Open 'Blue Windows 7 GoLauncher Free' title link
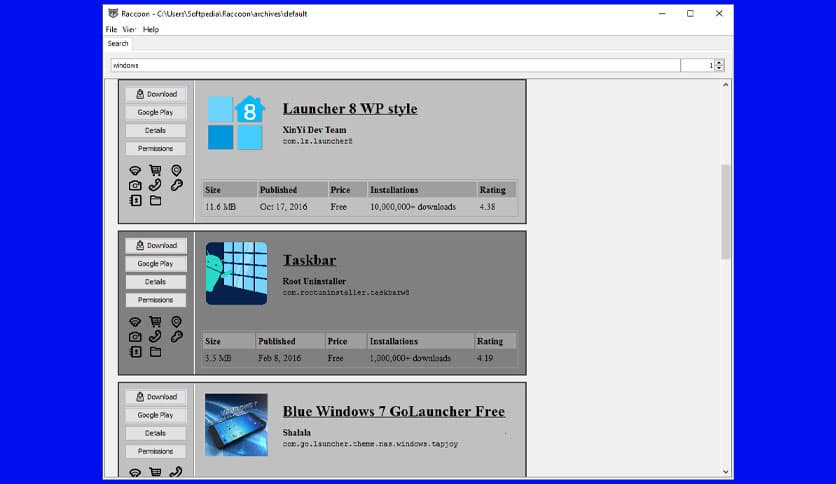The width and height of the screenshot is (836, 484). pyautogui.click(x=393, y=411)
